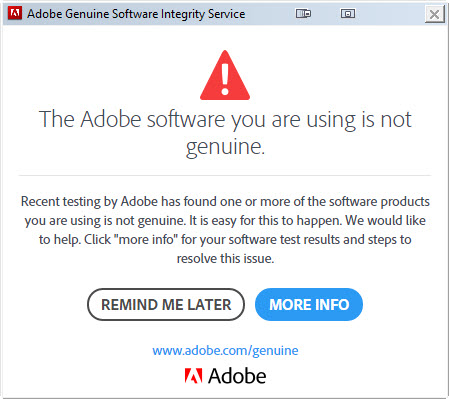
Task: Click the white exclamation mark inside the triangle
Action: coord(225,79)
